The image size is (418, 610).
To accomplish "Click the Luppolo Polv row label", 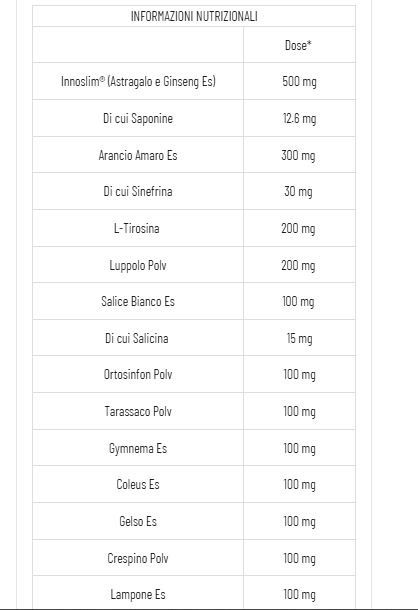I will 138,265.
